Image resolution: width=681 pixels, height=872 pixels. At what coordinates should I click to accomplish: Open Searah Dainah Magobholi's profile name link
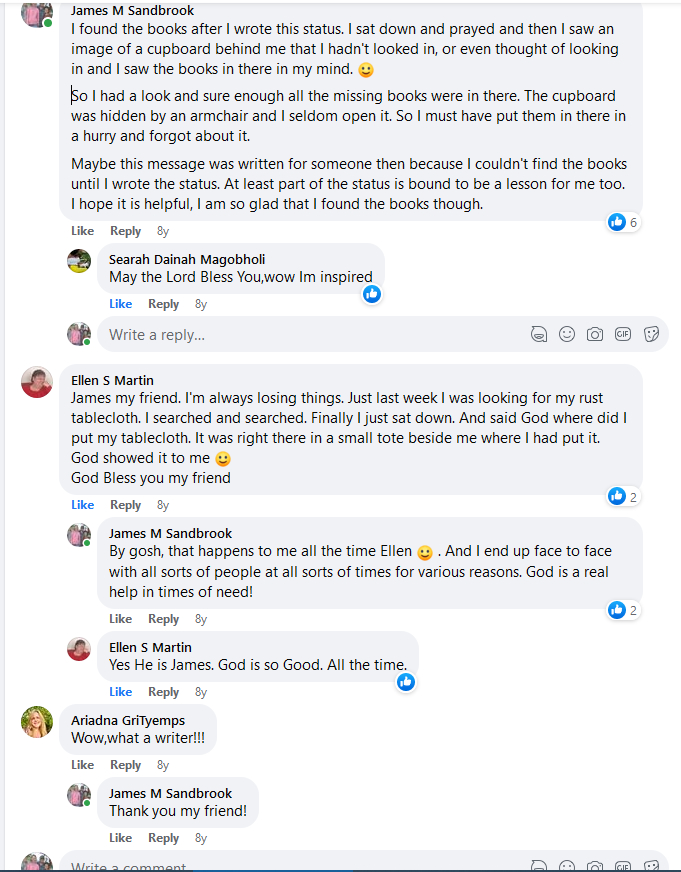[x=187, y=260]
